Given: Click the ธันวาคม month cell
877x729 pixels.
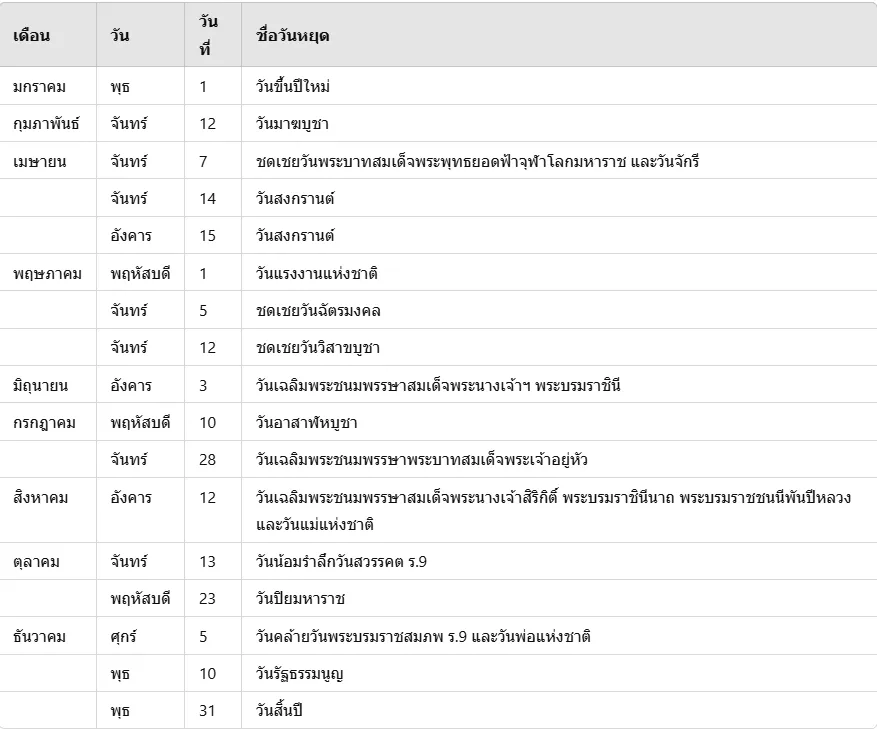Looking at the screenshot, I should (39, 636).
